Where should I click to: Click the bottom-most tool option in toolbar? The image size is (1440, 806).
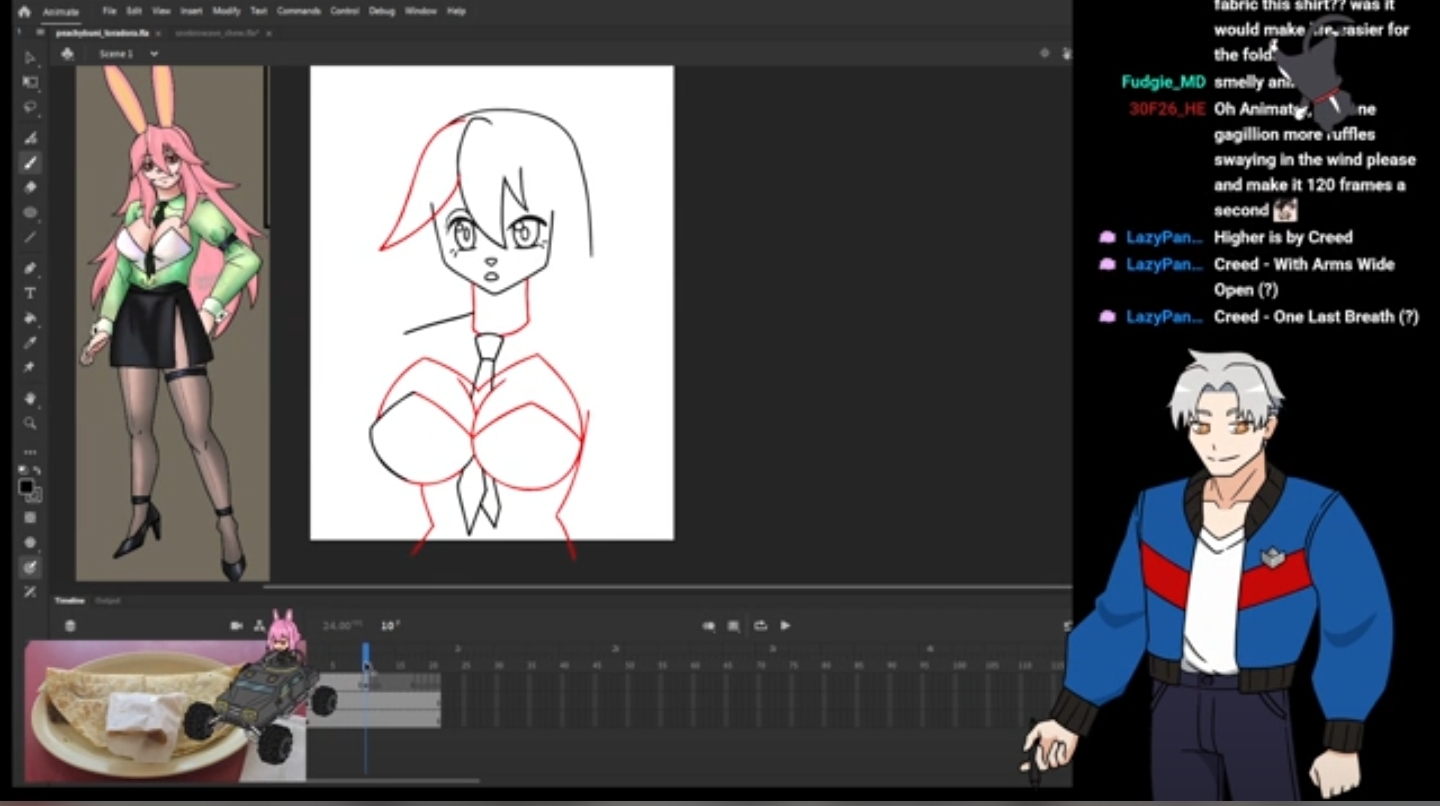pyautogui.click(x=30, y=592)
